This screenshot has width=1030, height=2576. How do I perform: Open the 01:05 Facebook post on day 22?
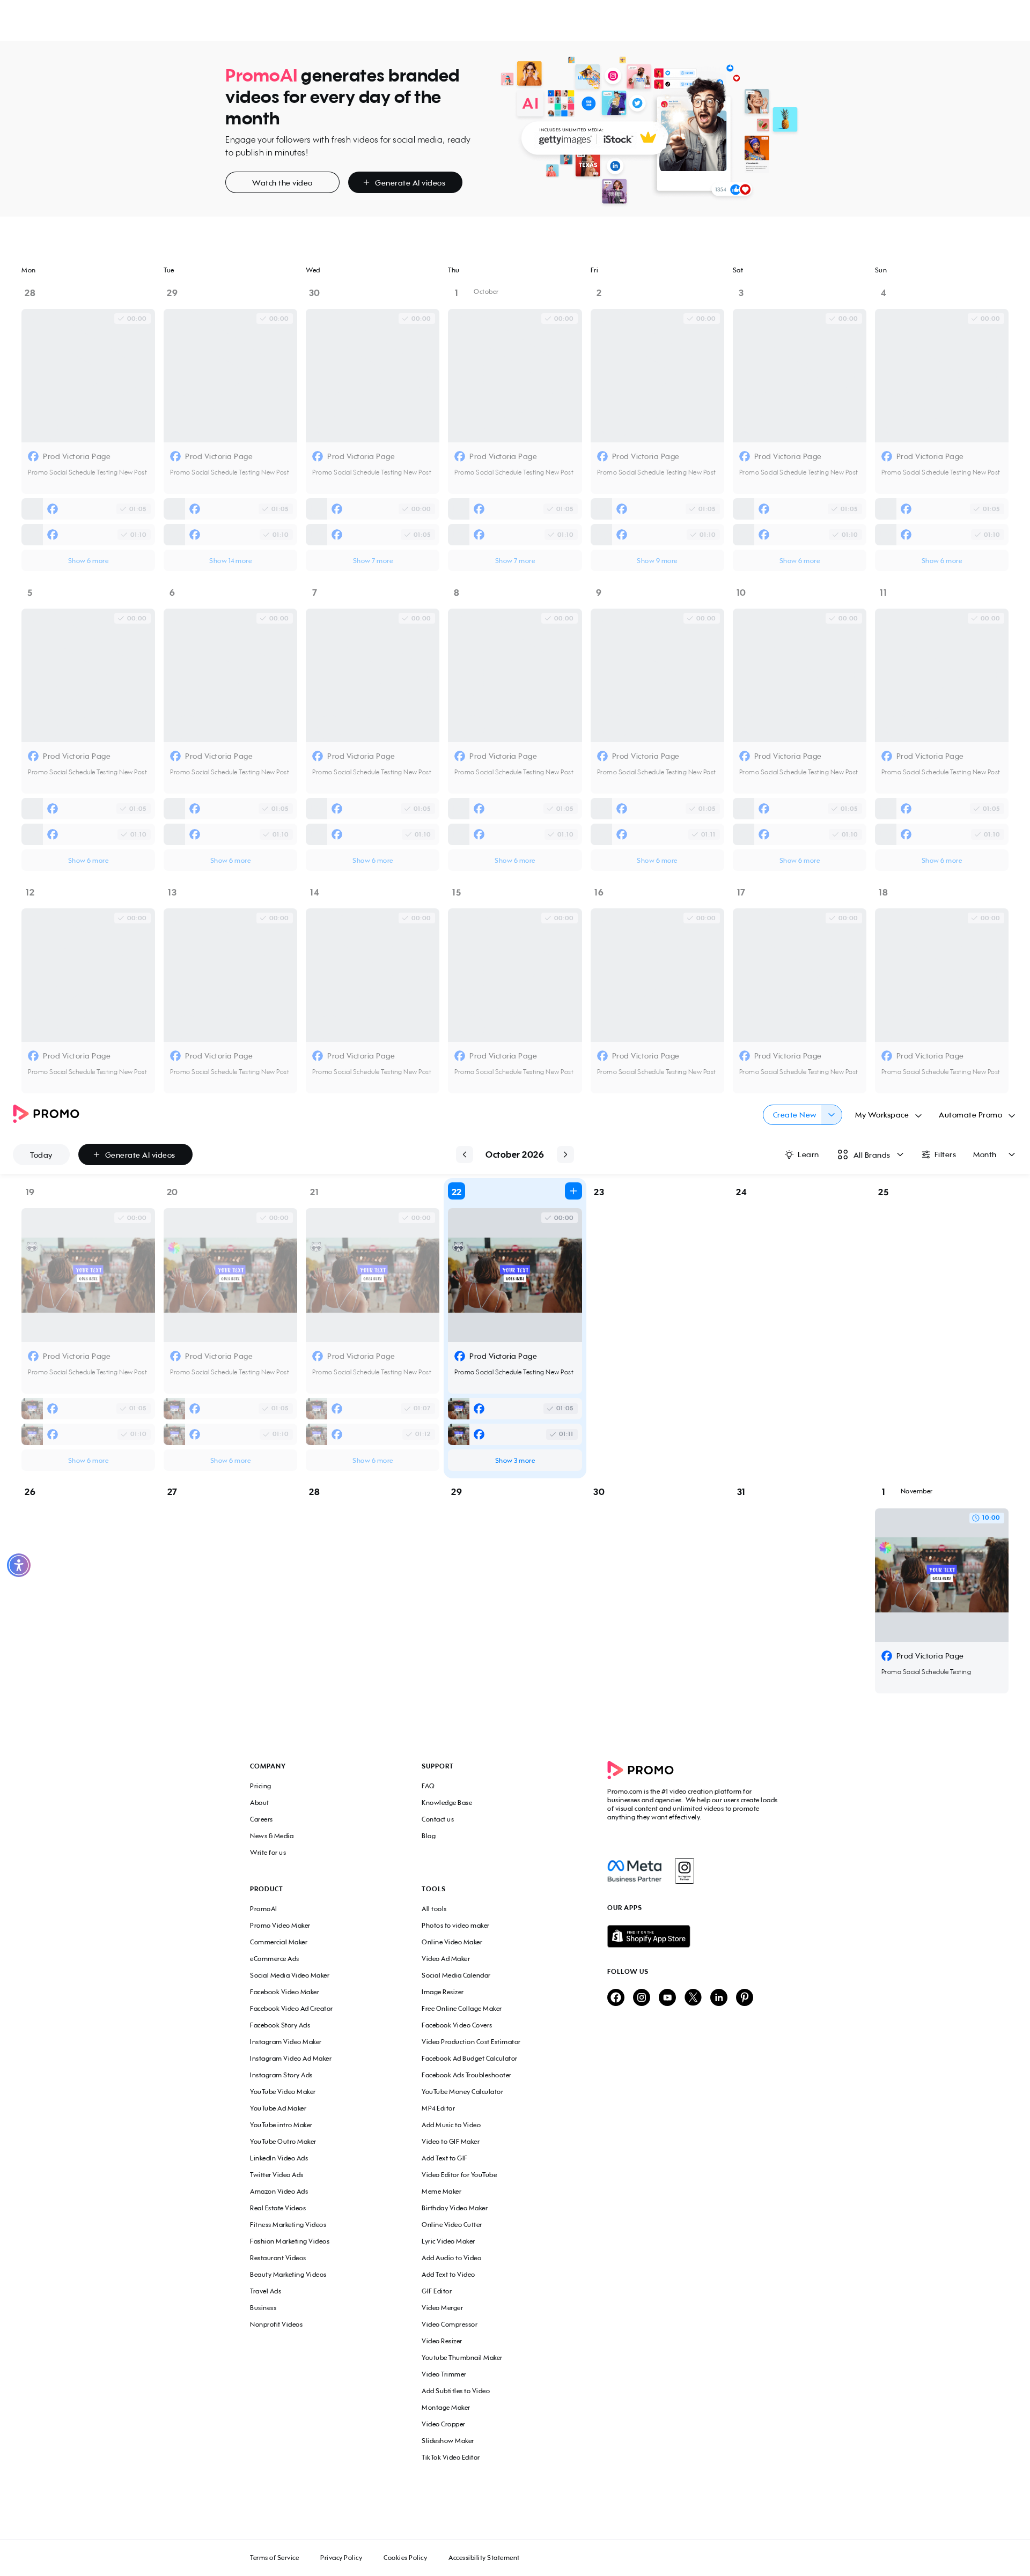pyautogui.click(x=515, y=1408)
